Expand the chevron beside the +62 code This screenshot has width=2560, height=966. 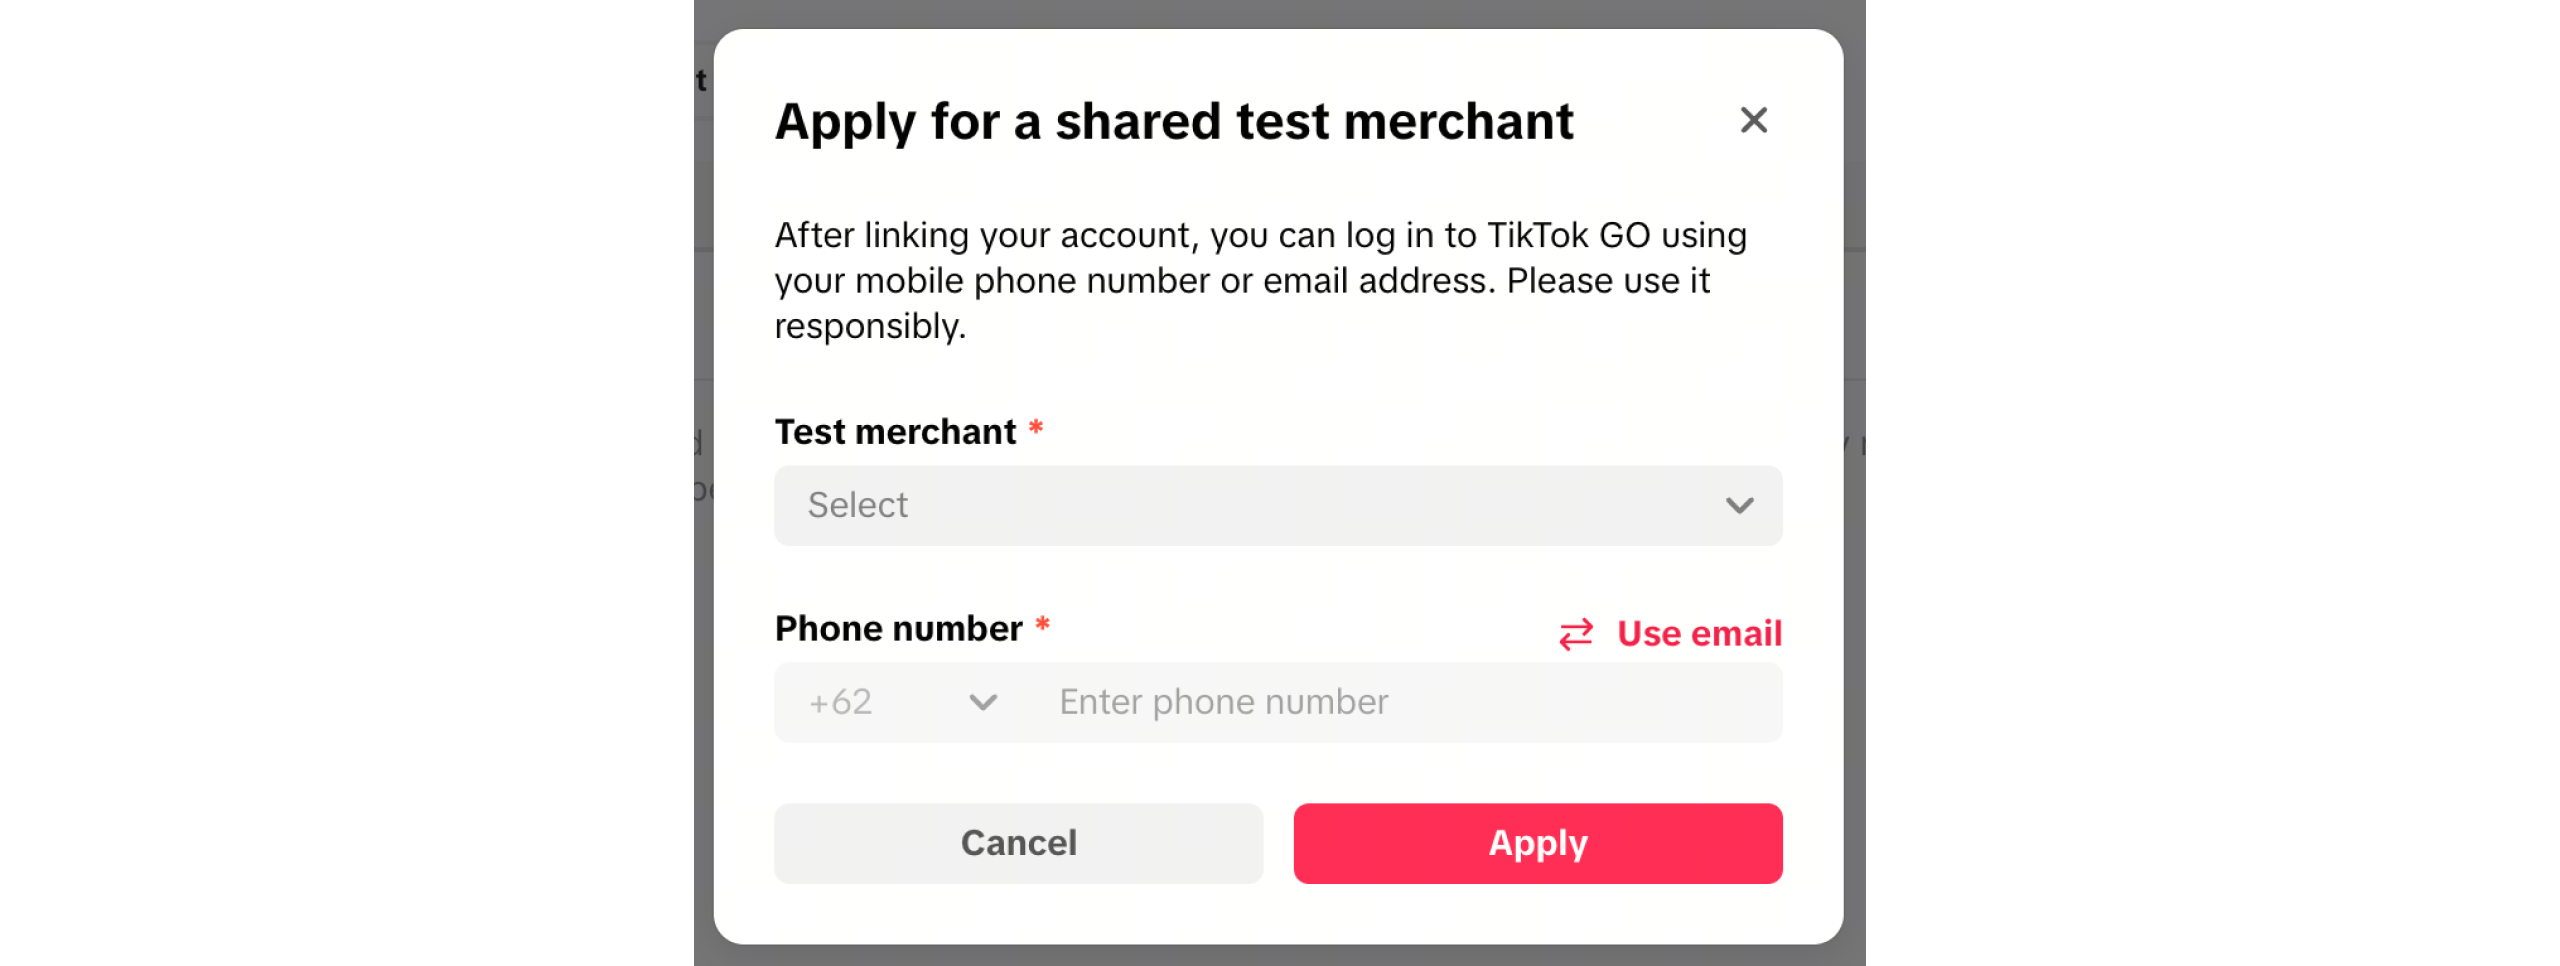[x=983, y=703]
